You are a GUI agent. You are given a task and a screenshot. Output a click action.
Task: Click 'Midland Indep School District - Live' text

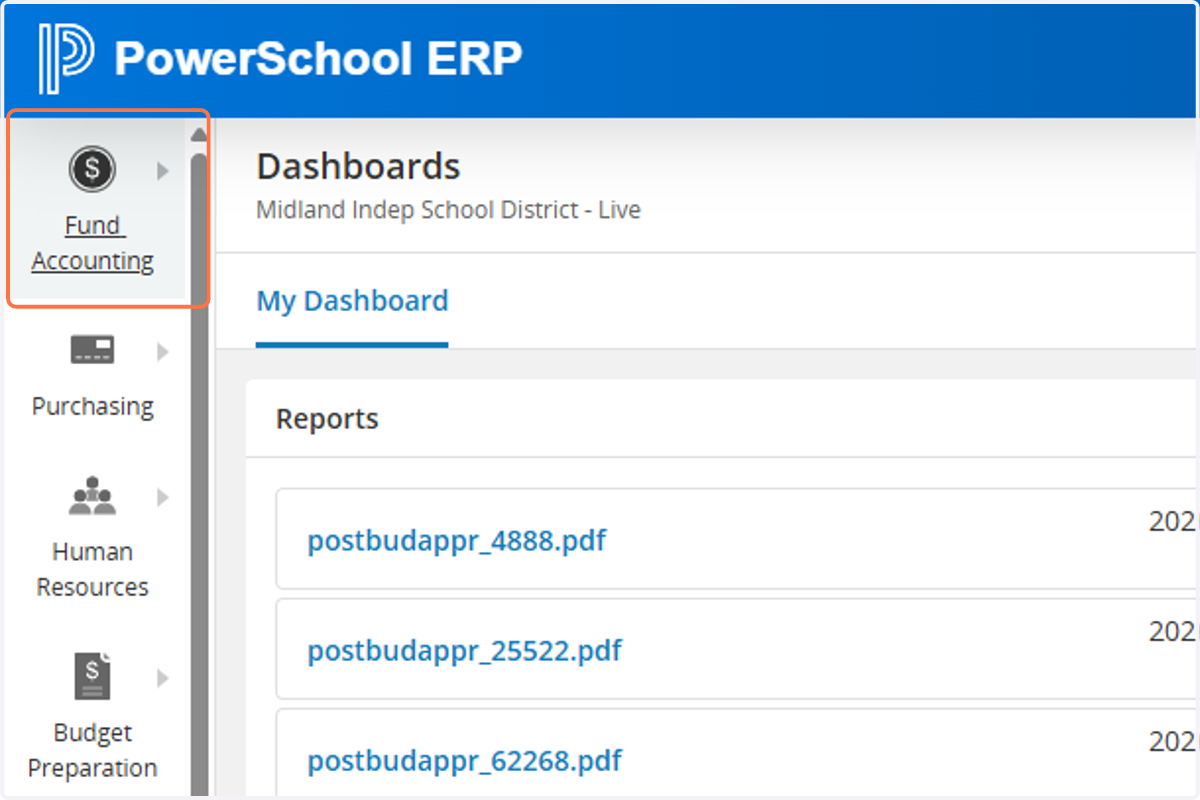448,211
